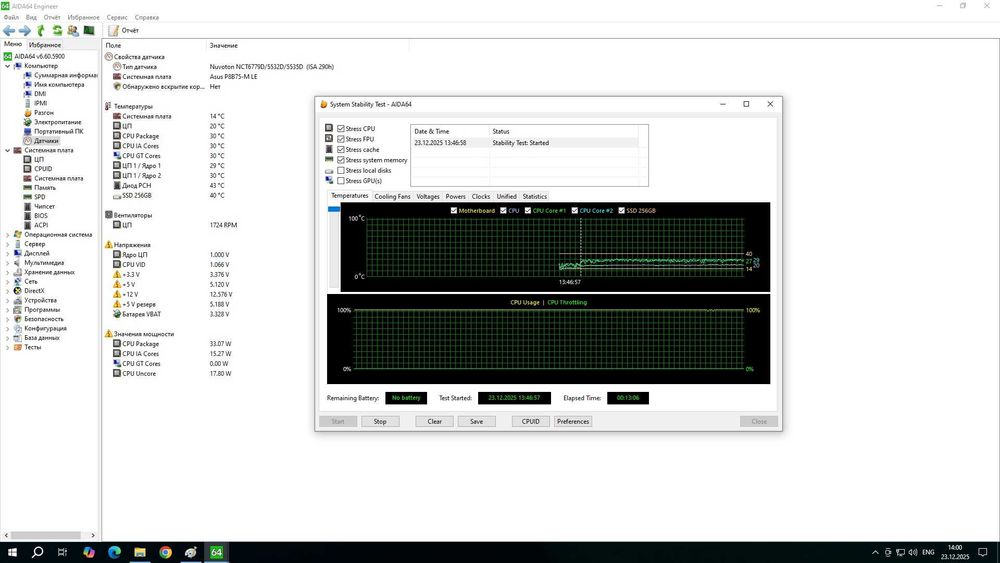Screen dimensions: 1000x563
Task: Open the DMI tree item
Action: [x=40, y=94]
